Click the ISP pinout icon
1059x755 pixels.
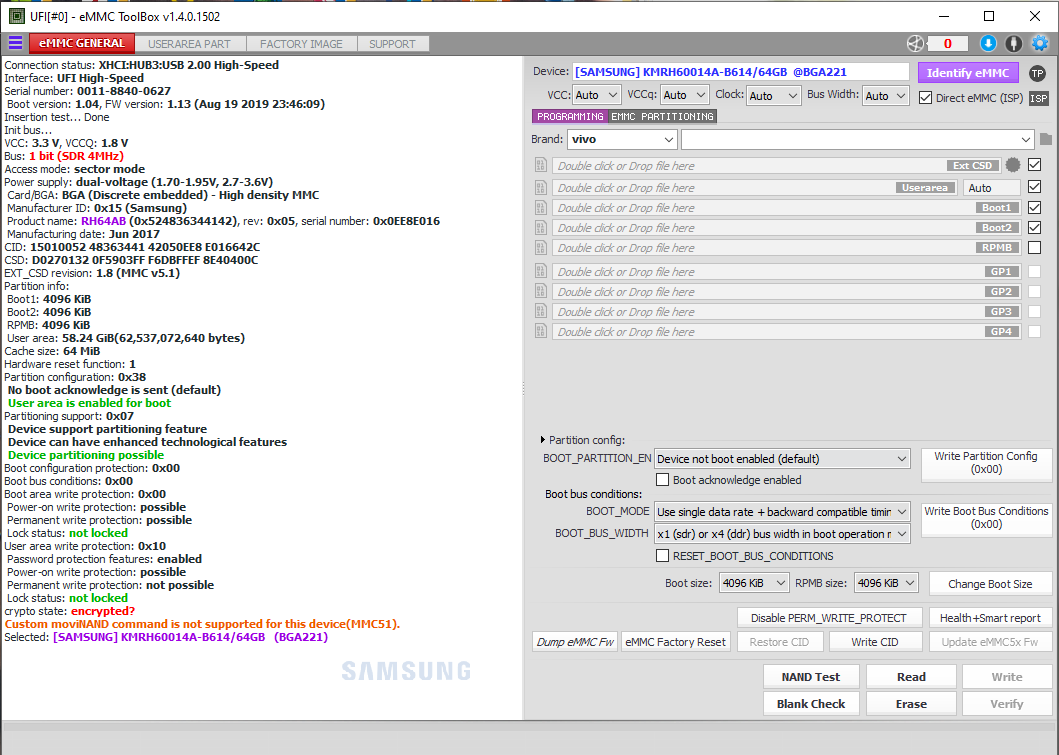pos(1039,99)
